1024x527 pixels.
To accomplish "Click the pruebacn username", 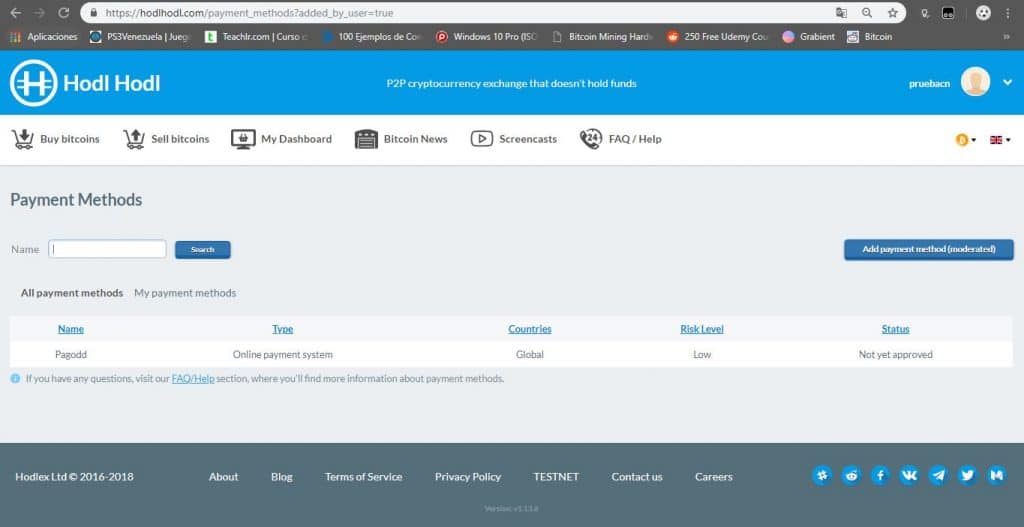I will tap(929, 84).
